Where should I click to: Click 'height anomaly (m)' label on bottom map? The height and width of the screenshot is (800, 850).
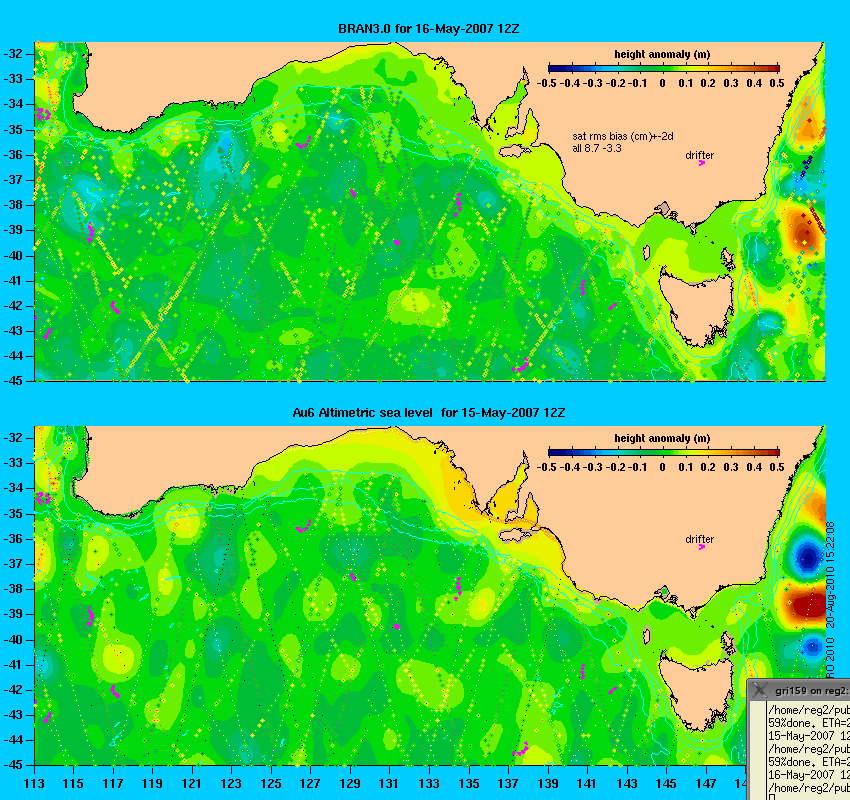[662, 438]
